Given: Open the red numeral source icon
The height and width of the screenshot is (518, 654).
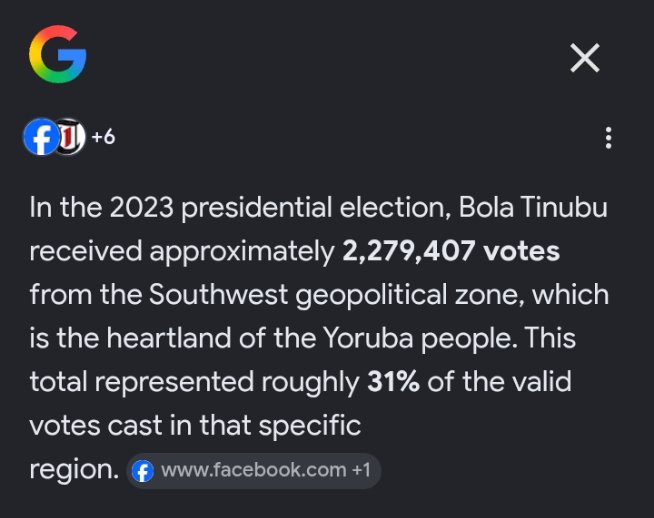Looking at the screenshot, I should pos(70,137).
